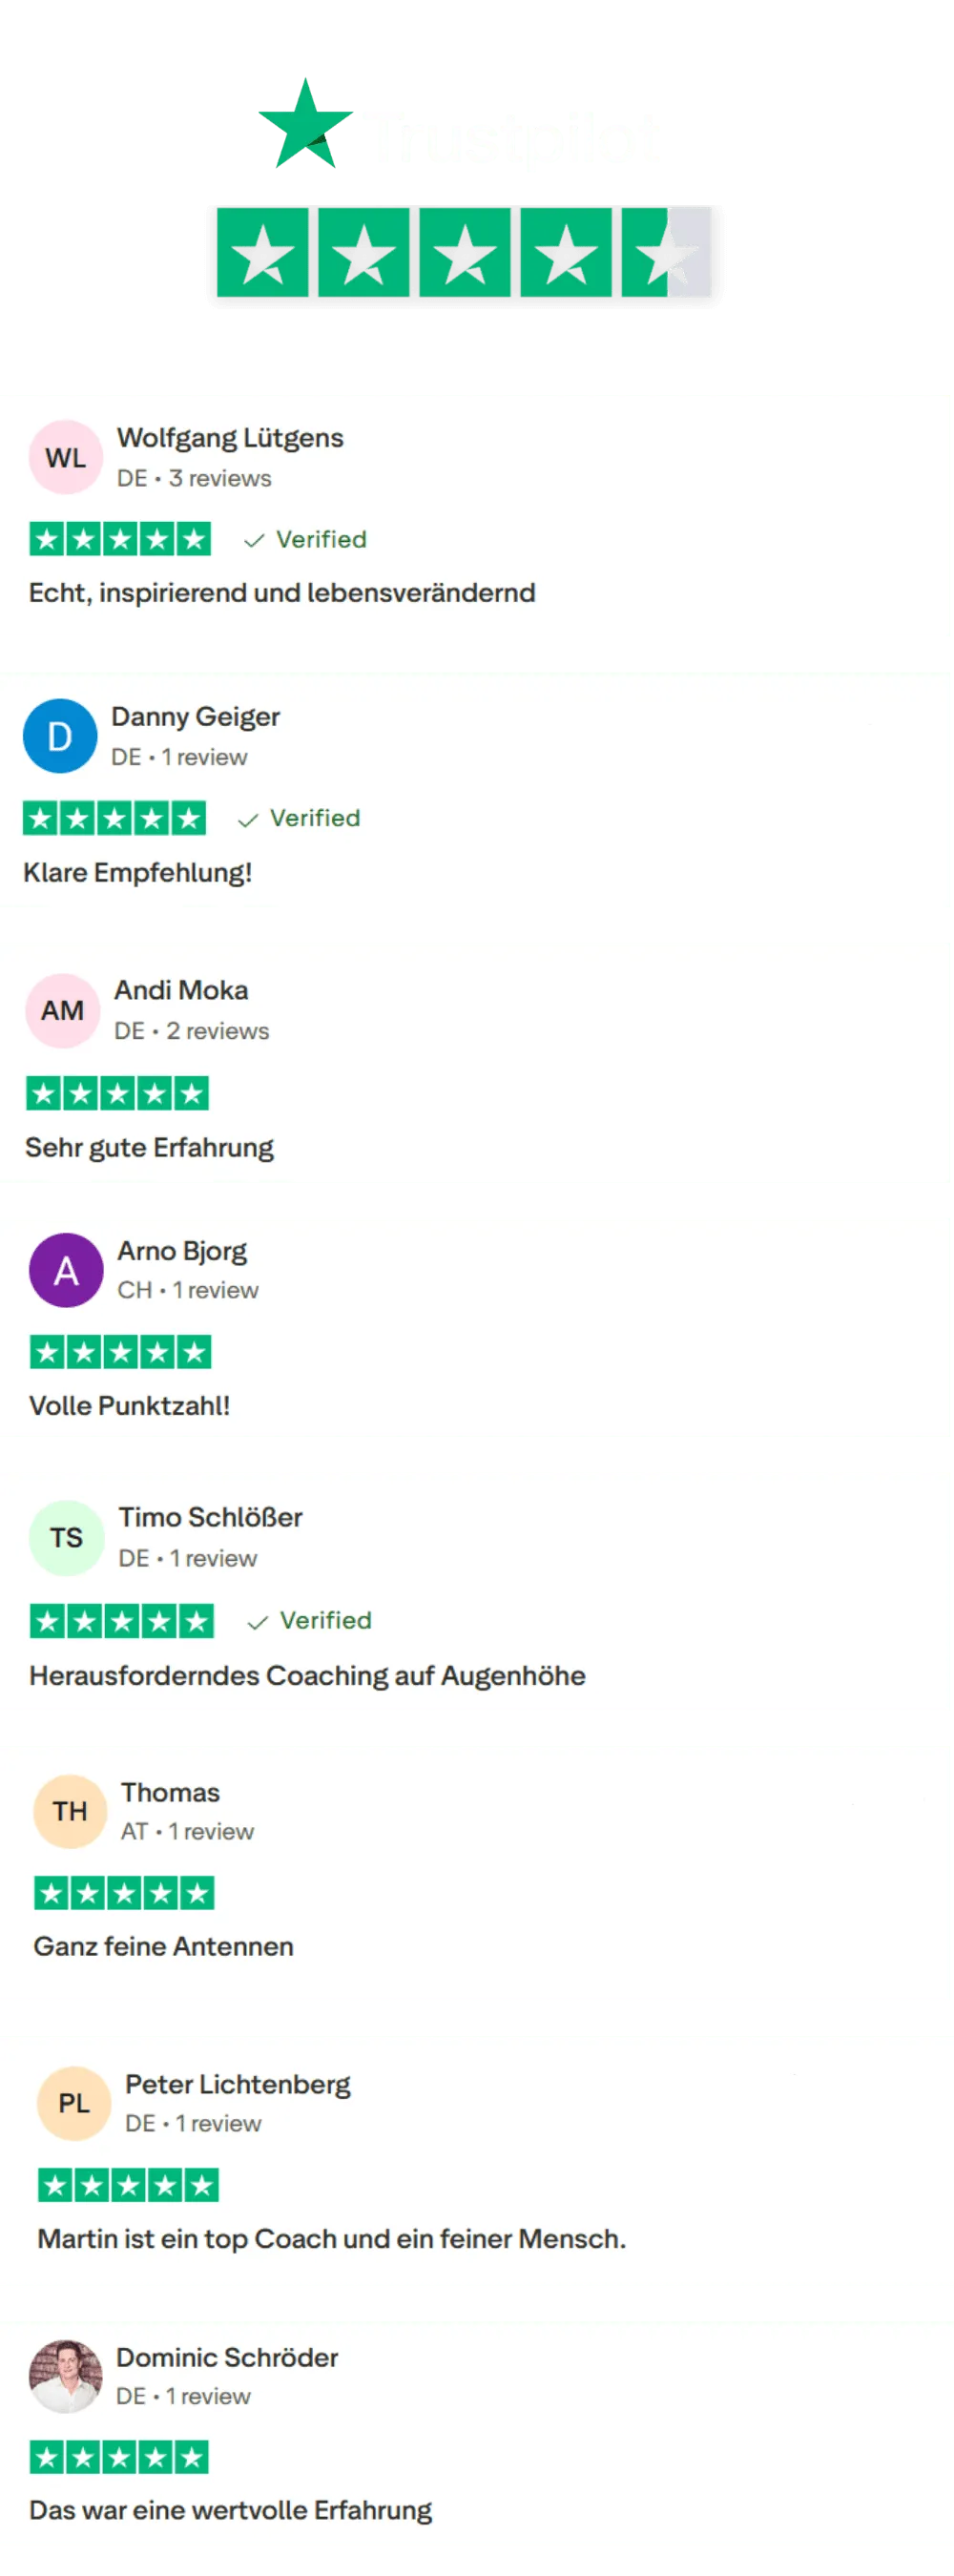Click Peter Lichtenberg's PL avatar
The image size is (954, 2576).
coord(74,2103)
